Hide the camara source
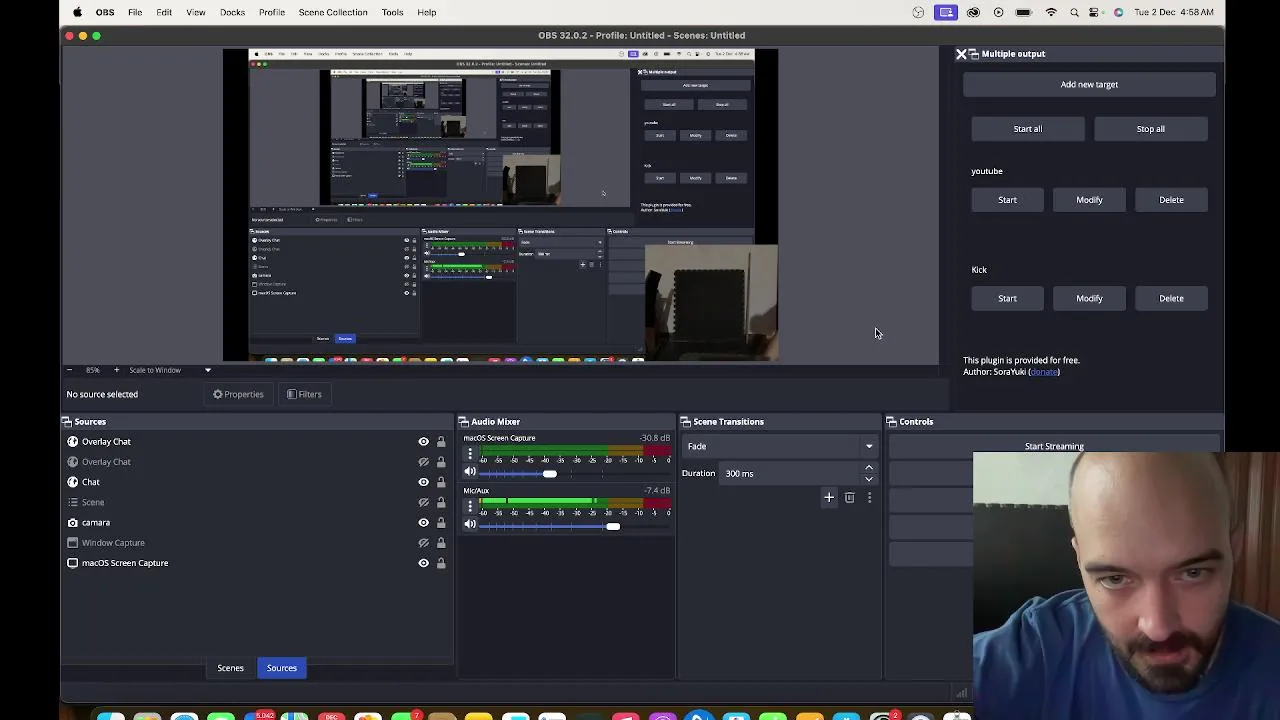Viewport: 1280px width, 720px height. (423, 523)
